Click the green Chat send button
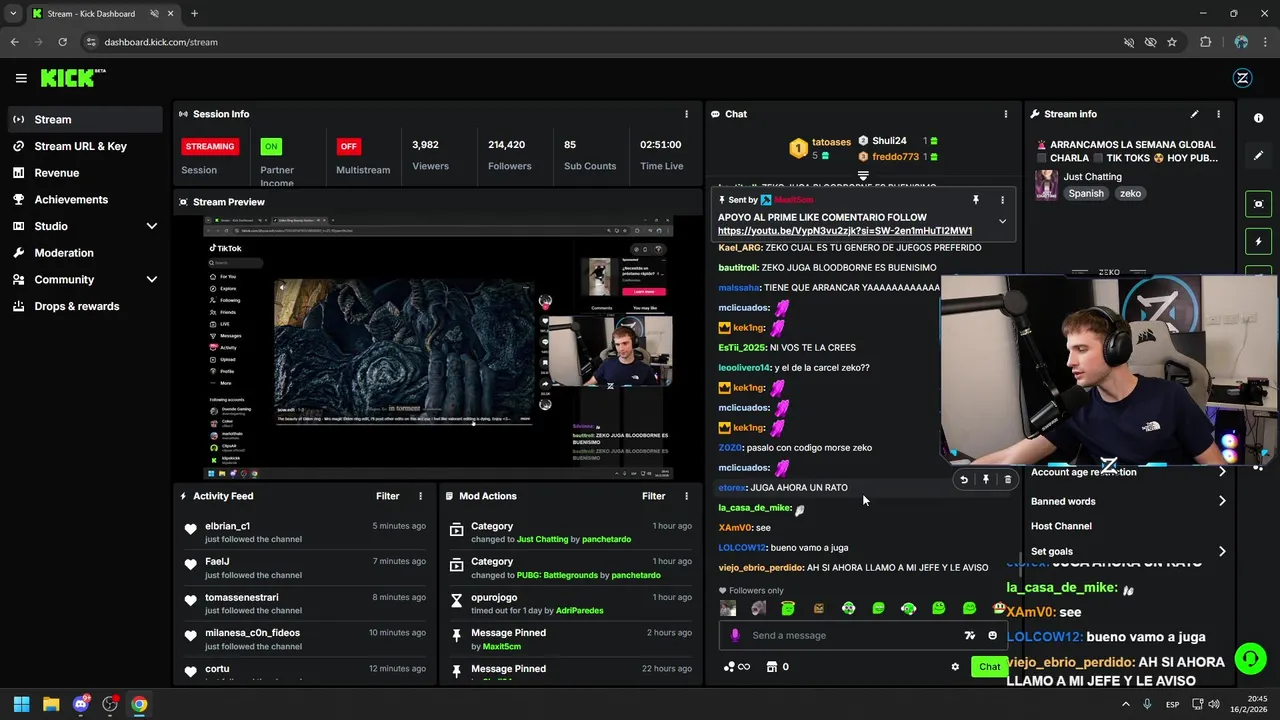The width and height of the screenshot is (1280, 720). [x=989, y=667]
